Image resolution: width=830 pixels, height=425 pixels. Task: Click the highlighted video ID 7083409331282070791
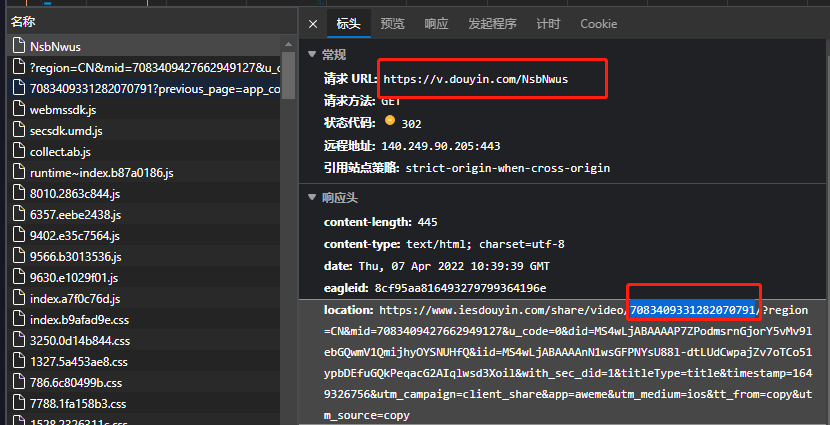pos(693,311)
